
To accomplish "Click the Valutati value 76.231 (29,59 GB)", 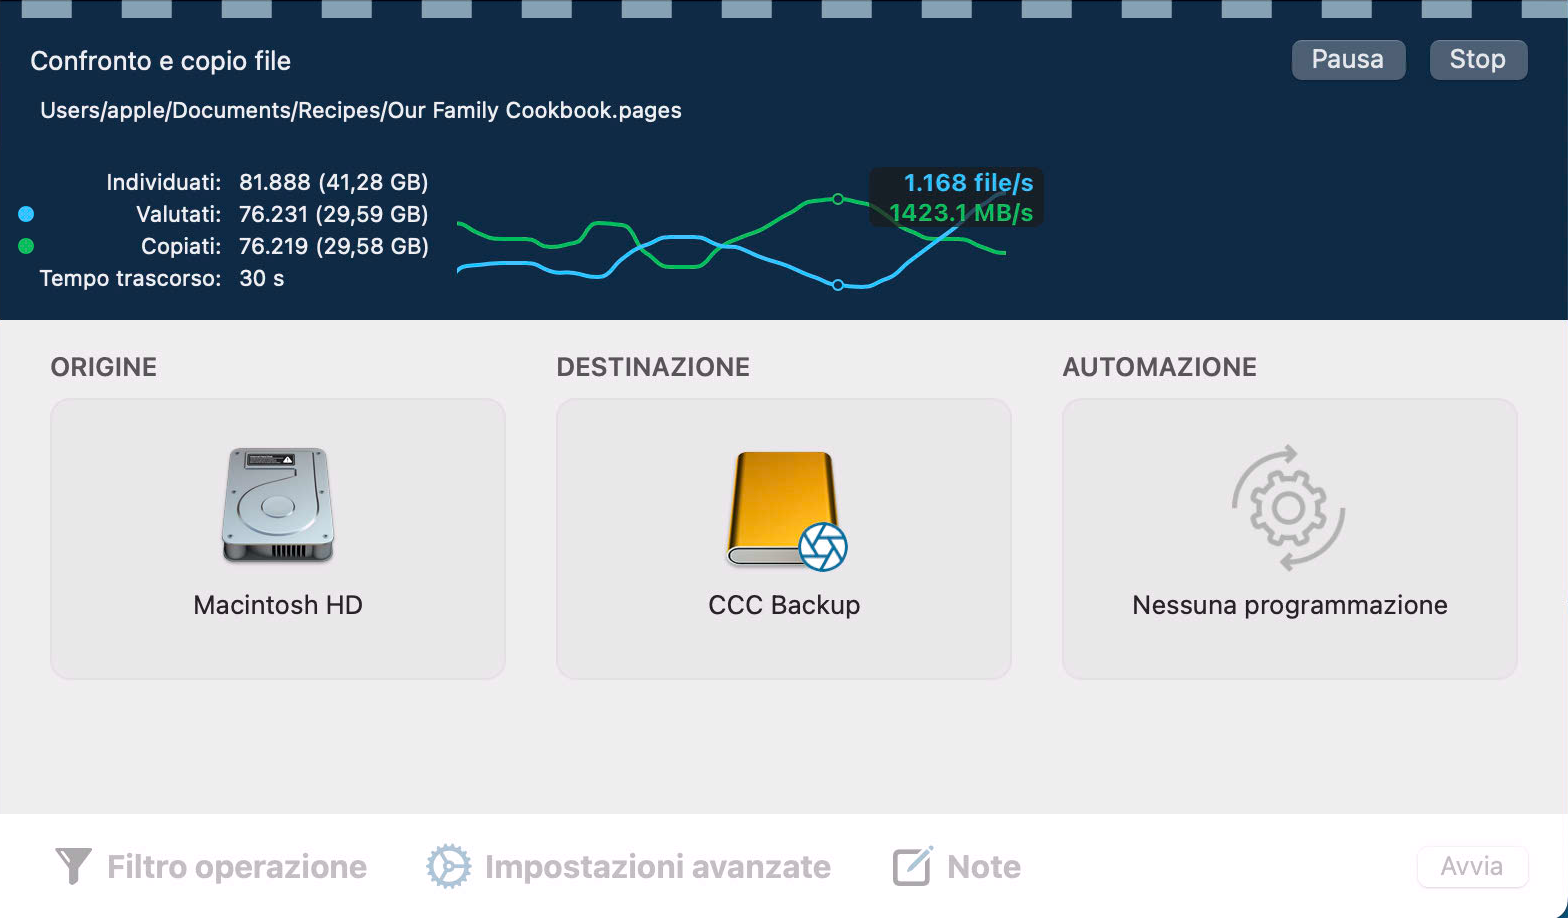I will [334, 214].
